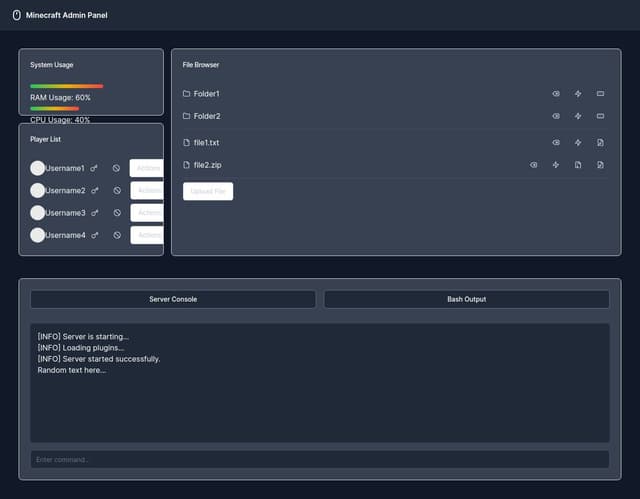Click Username3's avatar circle
This screenshot has height=499, width=640.
(38, 213)
